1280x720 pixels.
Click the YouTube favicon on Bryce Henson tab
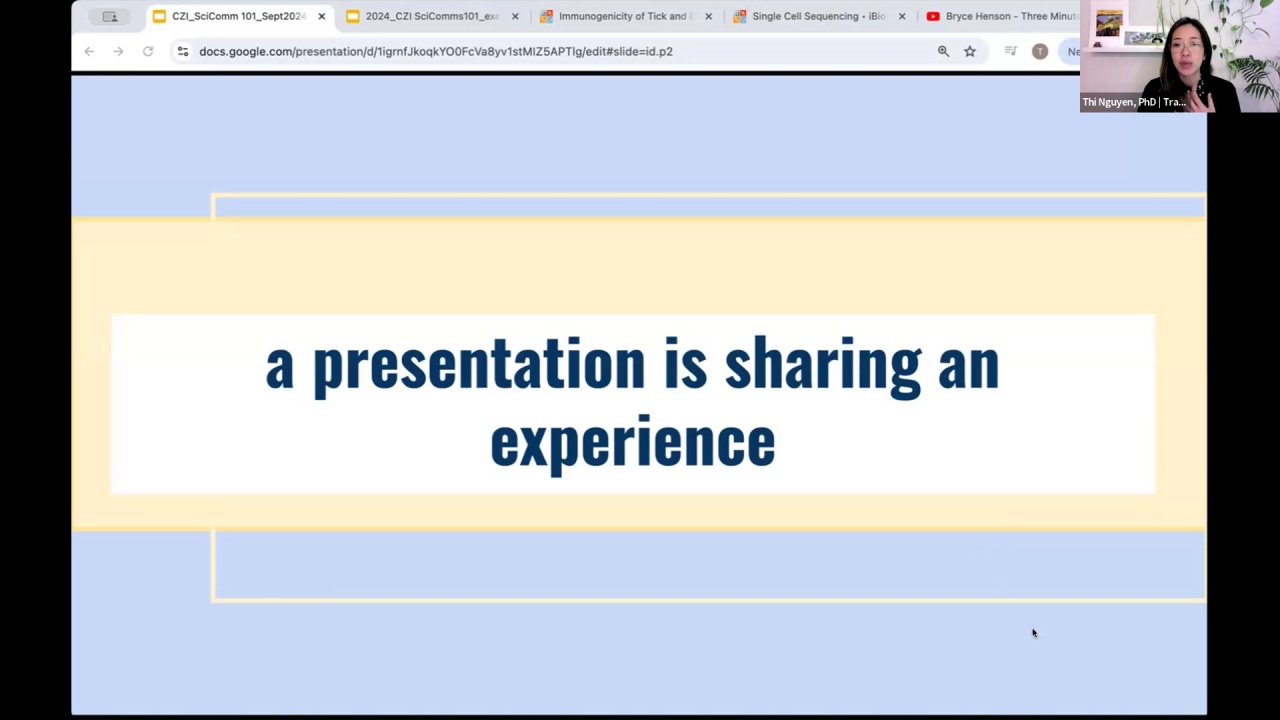(x=933, y=16)
